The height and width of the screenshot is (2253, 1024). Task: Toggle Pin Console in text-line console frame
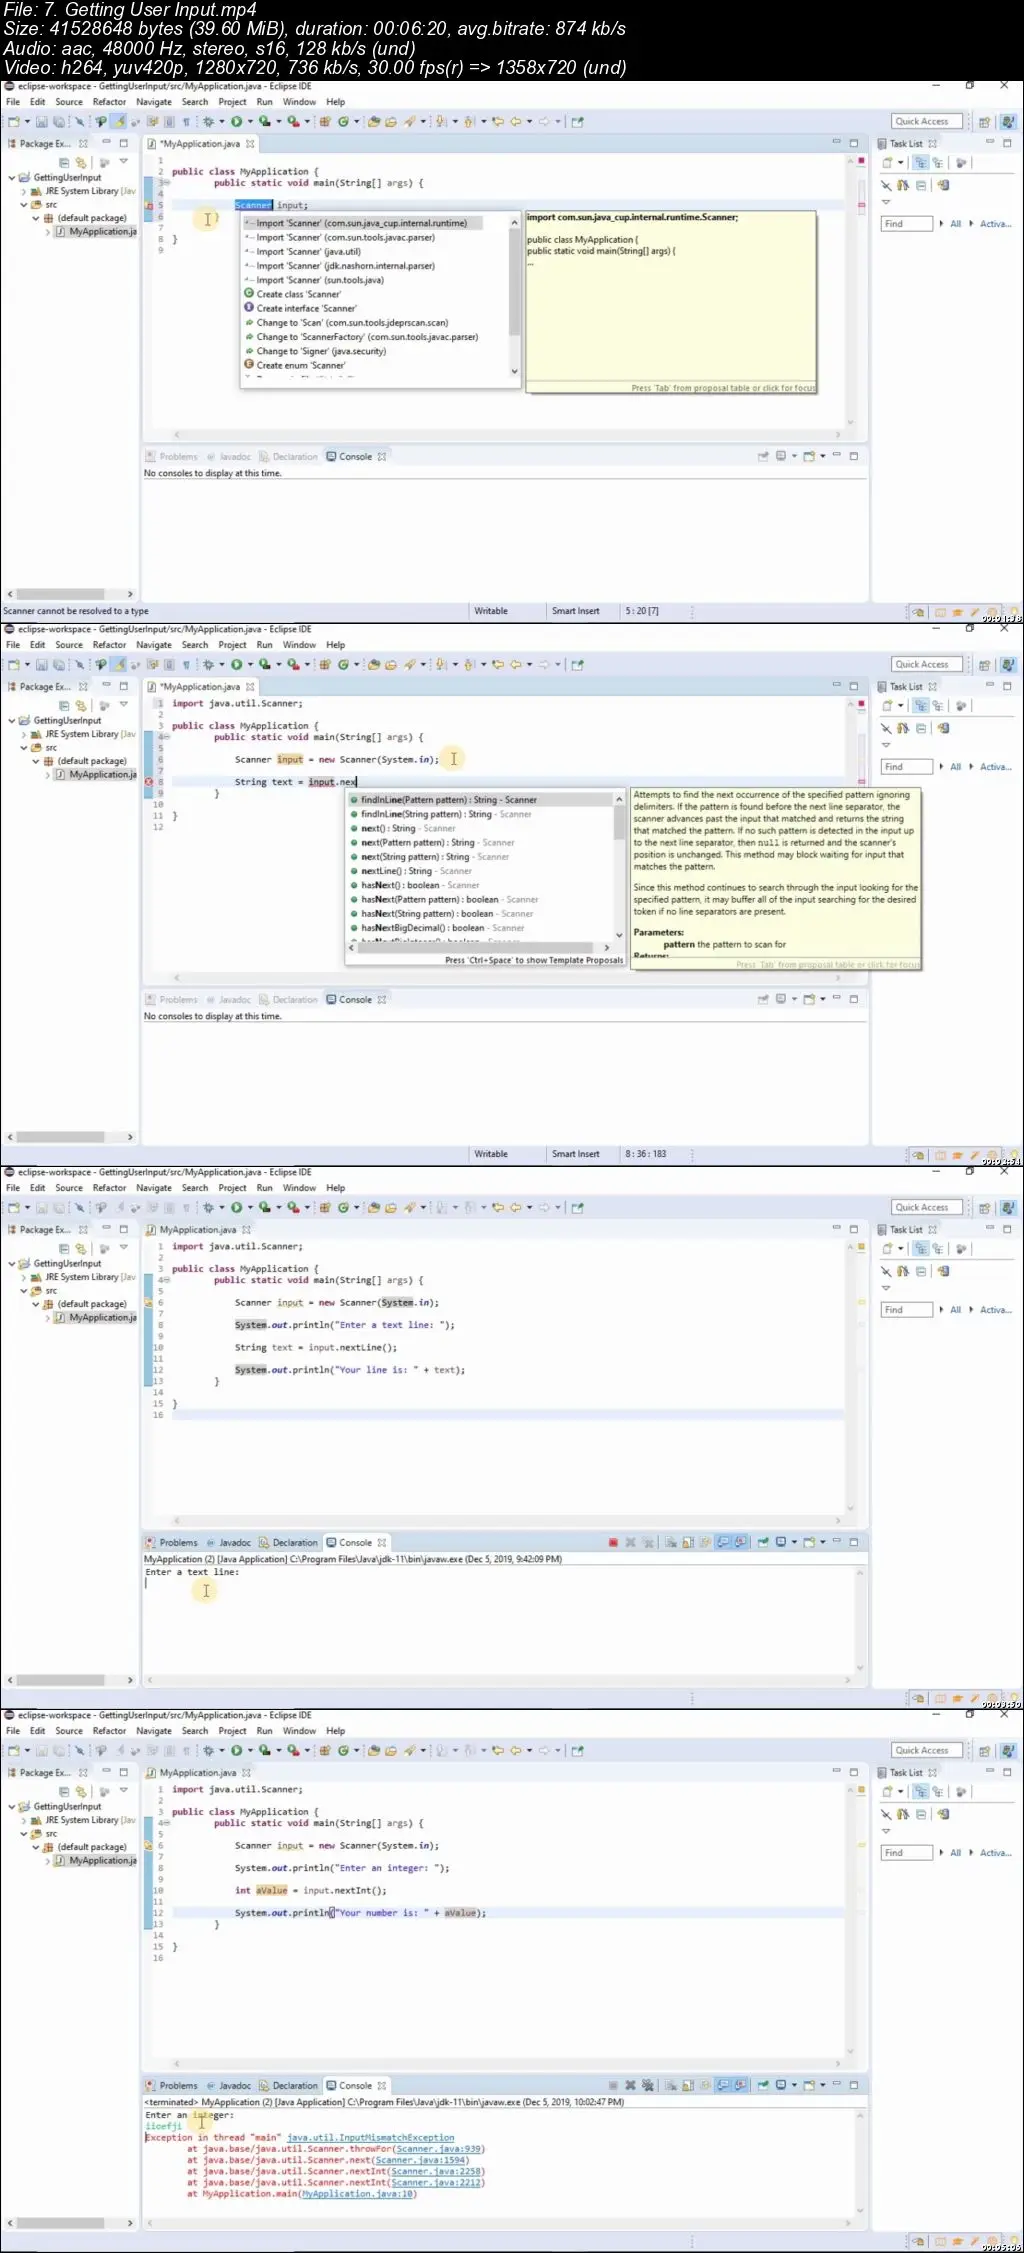[x=763, y=1543]
